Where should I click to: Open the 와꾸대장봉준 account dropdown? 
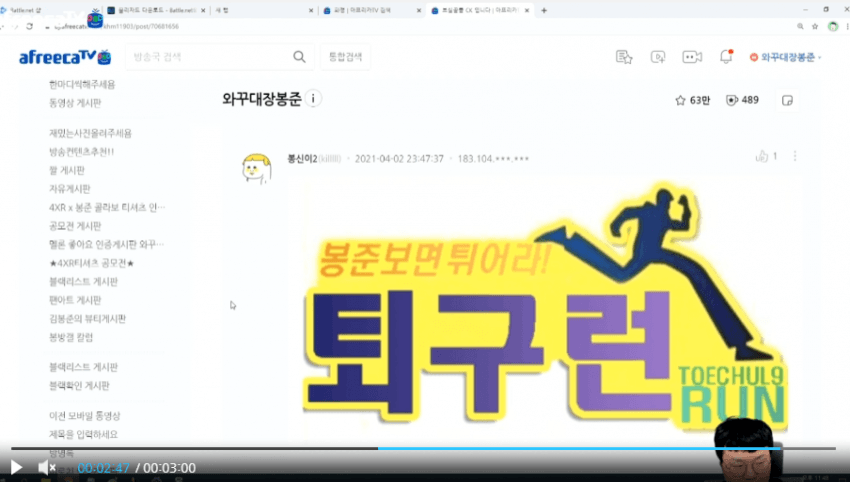(x=785, y=57)
